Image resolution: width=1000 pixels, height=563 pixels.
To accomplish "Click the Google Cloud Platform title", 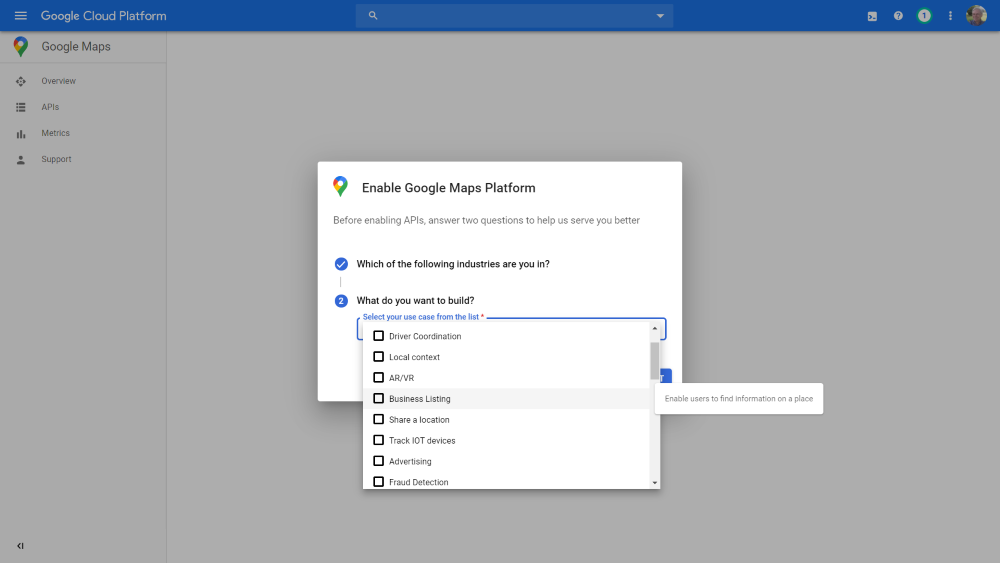I will coord(103,16).
